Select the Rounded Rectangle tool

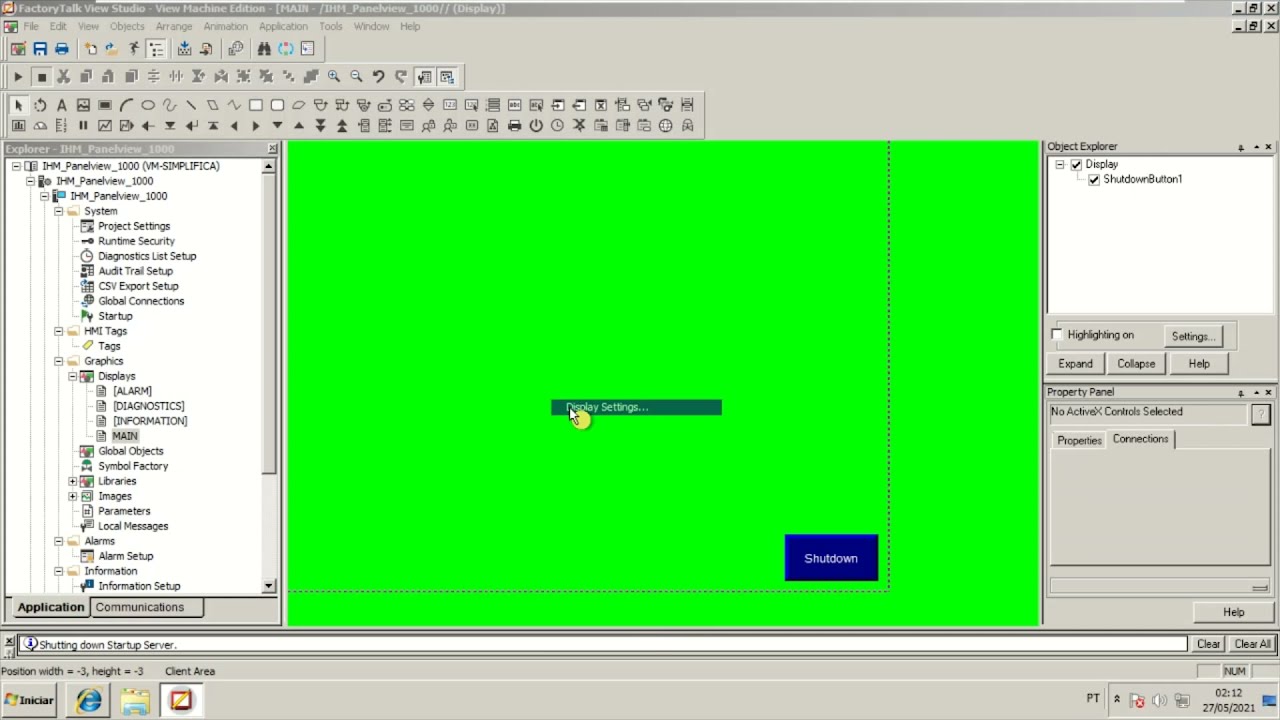[277, 105]
